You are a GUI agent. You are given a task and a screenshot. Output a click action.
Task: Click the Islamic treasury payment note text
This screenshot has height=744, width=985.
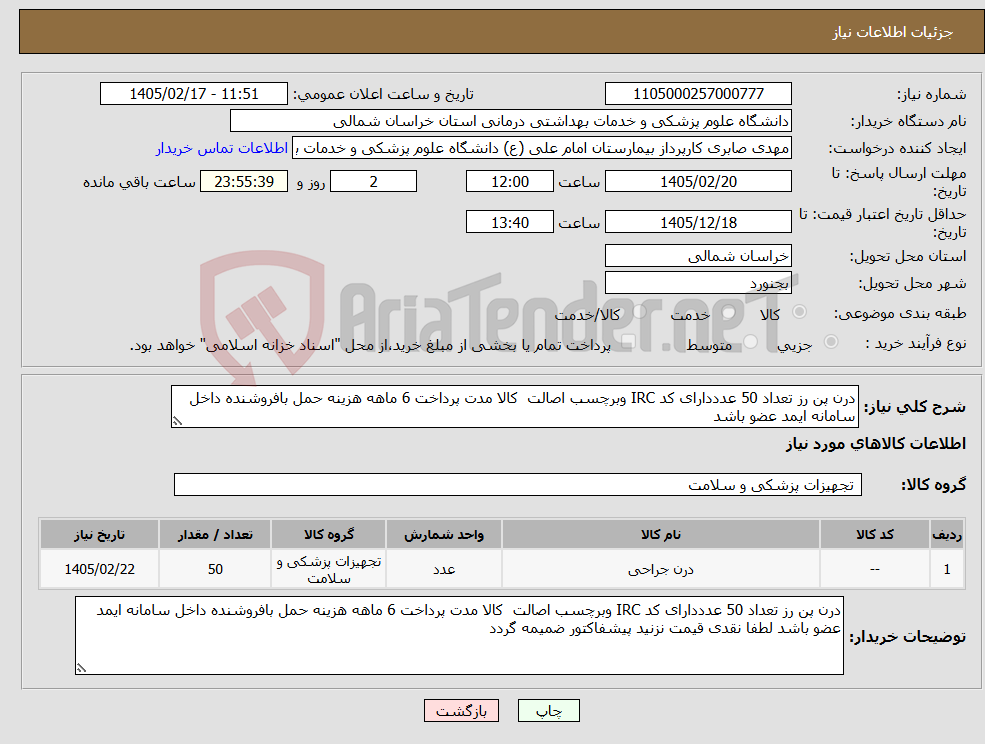click(370, 345)
